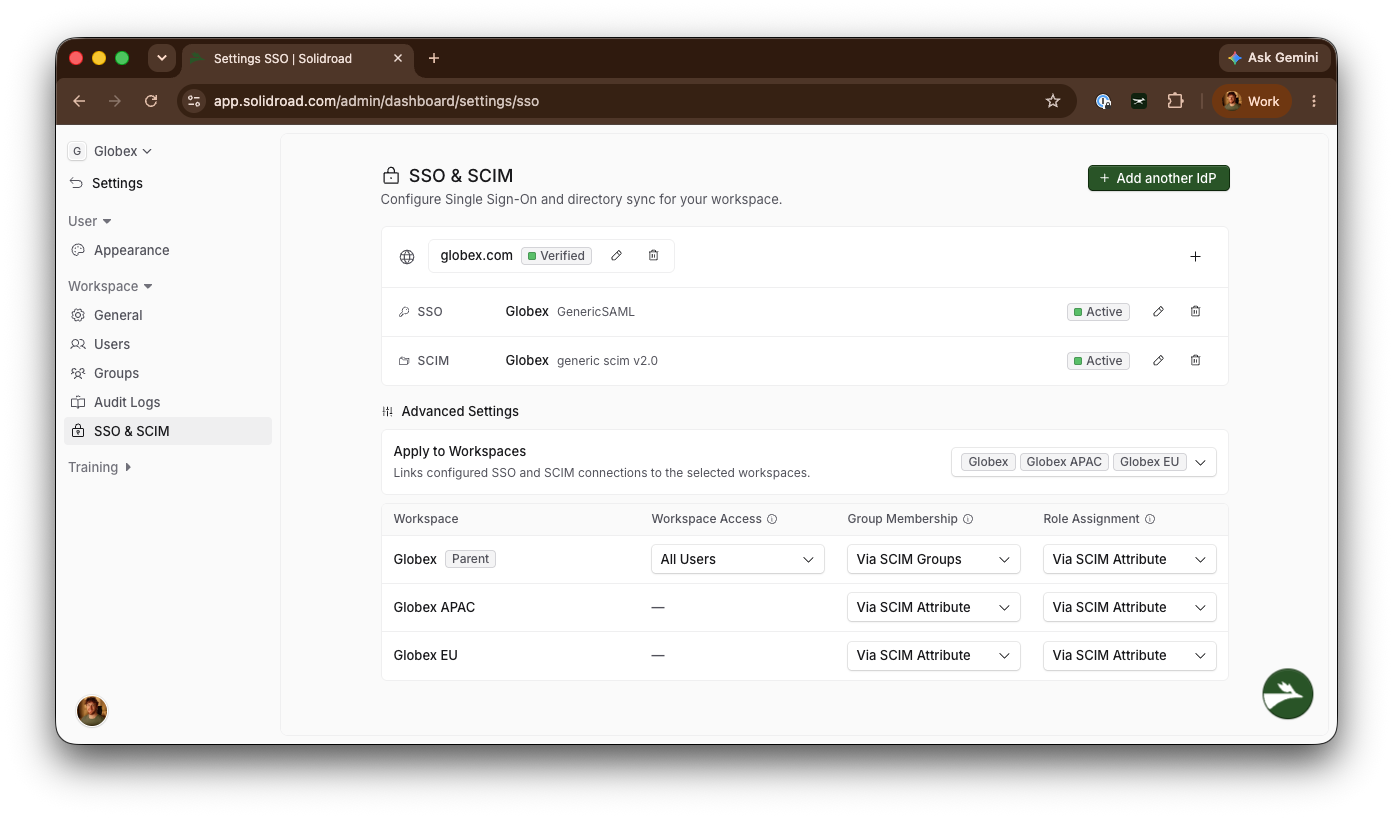The height and width of the screenshot is (818, 1393).
Task: Switch to the Settings SSO | Solidroad tab
Action: tap(297, 58)
